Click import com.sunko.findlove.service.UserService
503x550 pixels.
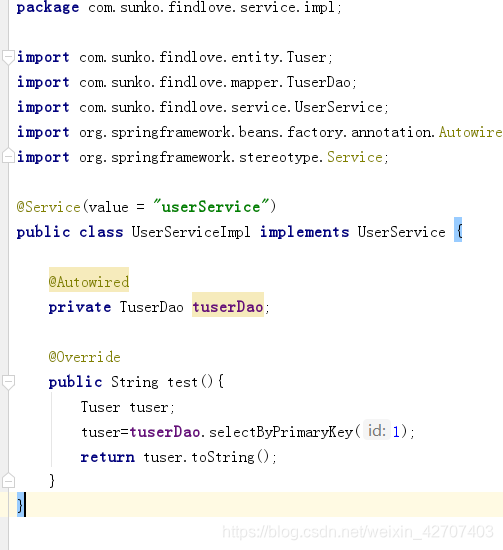click(x=202, y=107)
